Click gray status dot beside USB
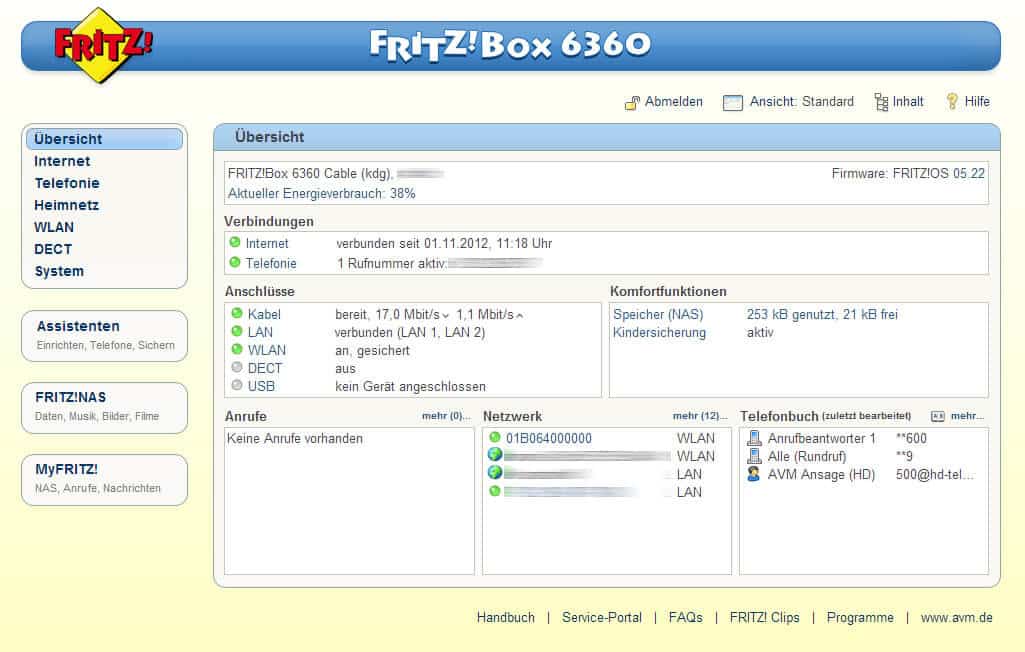 pos(237,385)
